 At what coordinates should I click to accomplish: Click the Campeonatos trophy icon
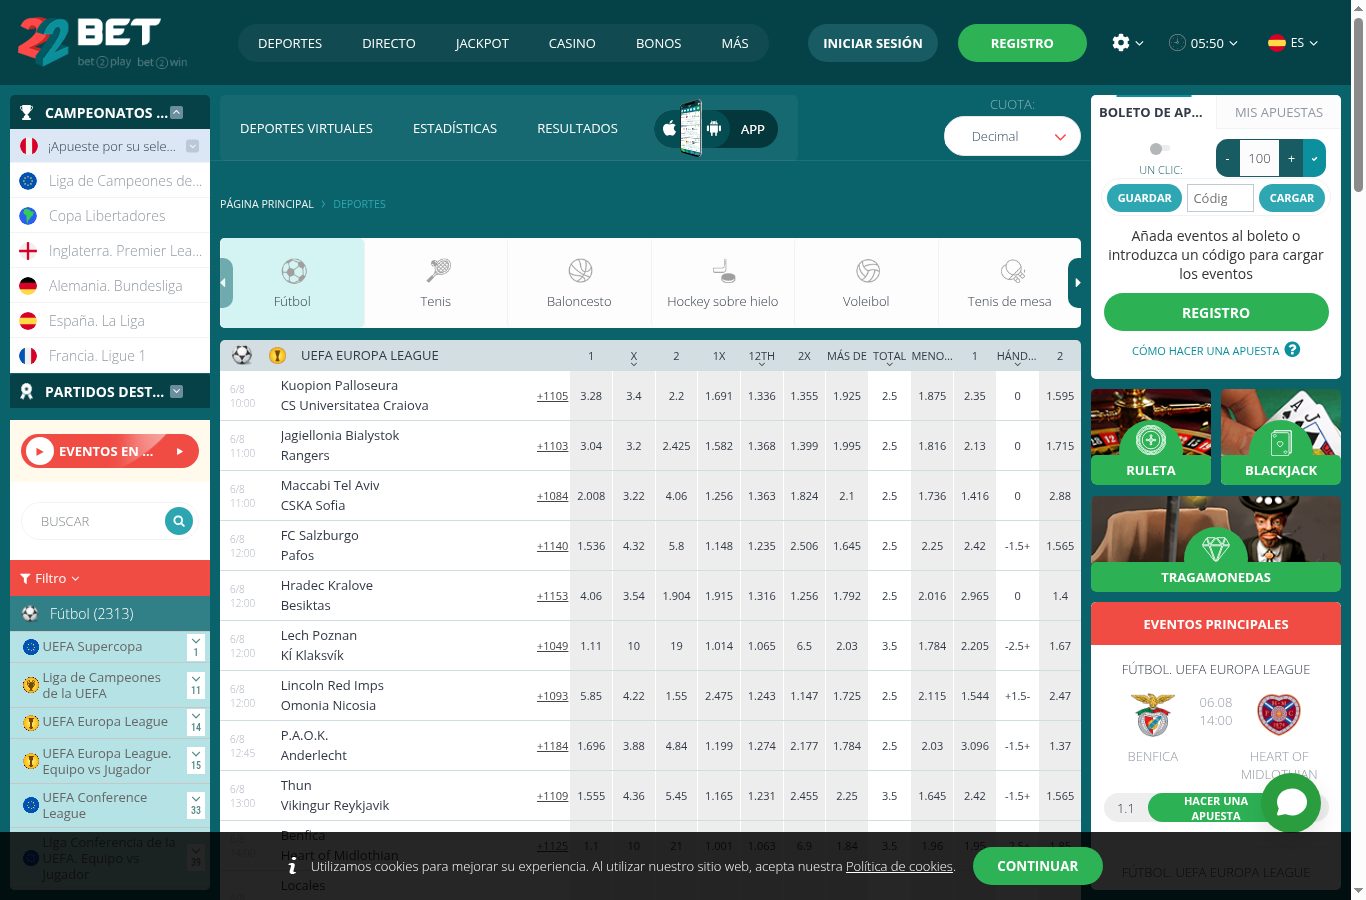[27, 113]
